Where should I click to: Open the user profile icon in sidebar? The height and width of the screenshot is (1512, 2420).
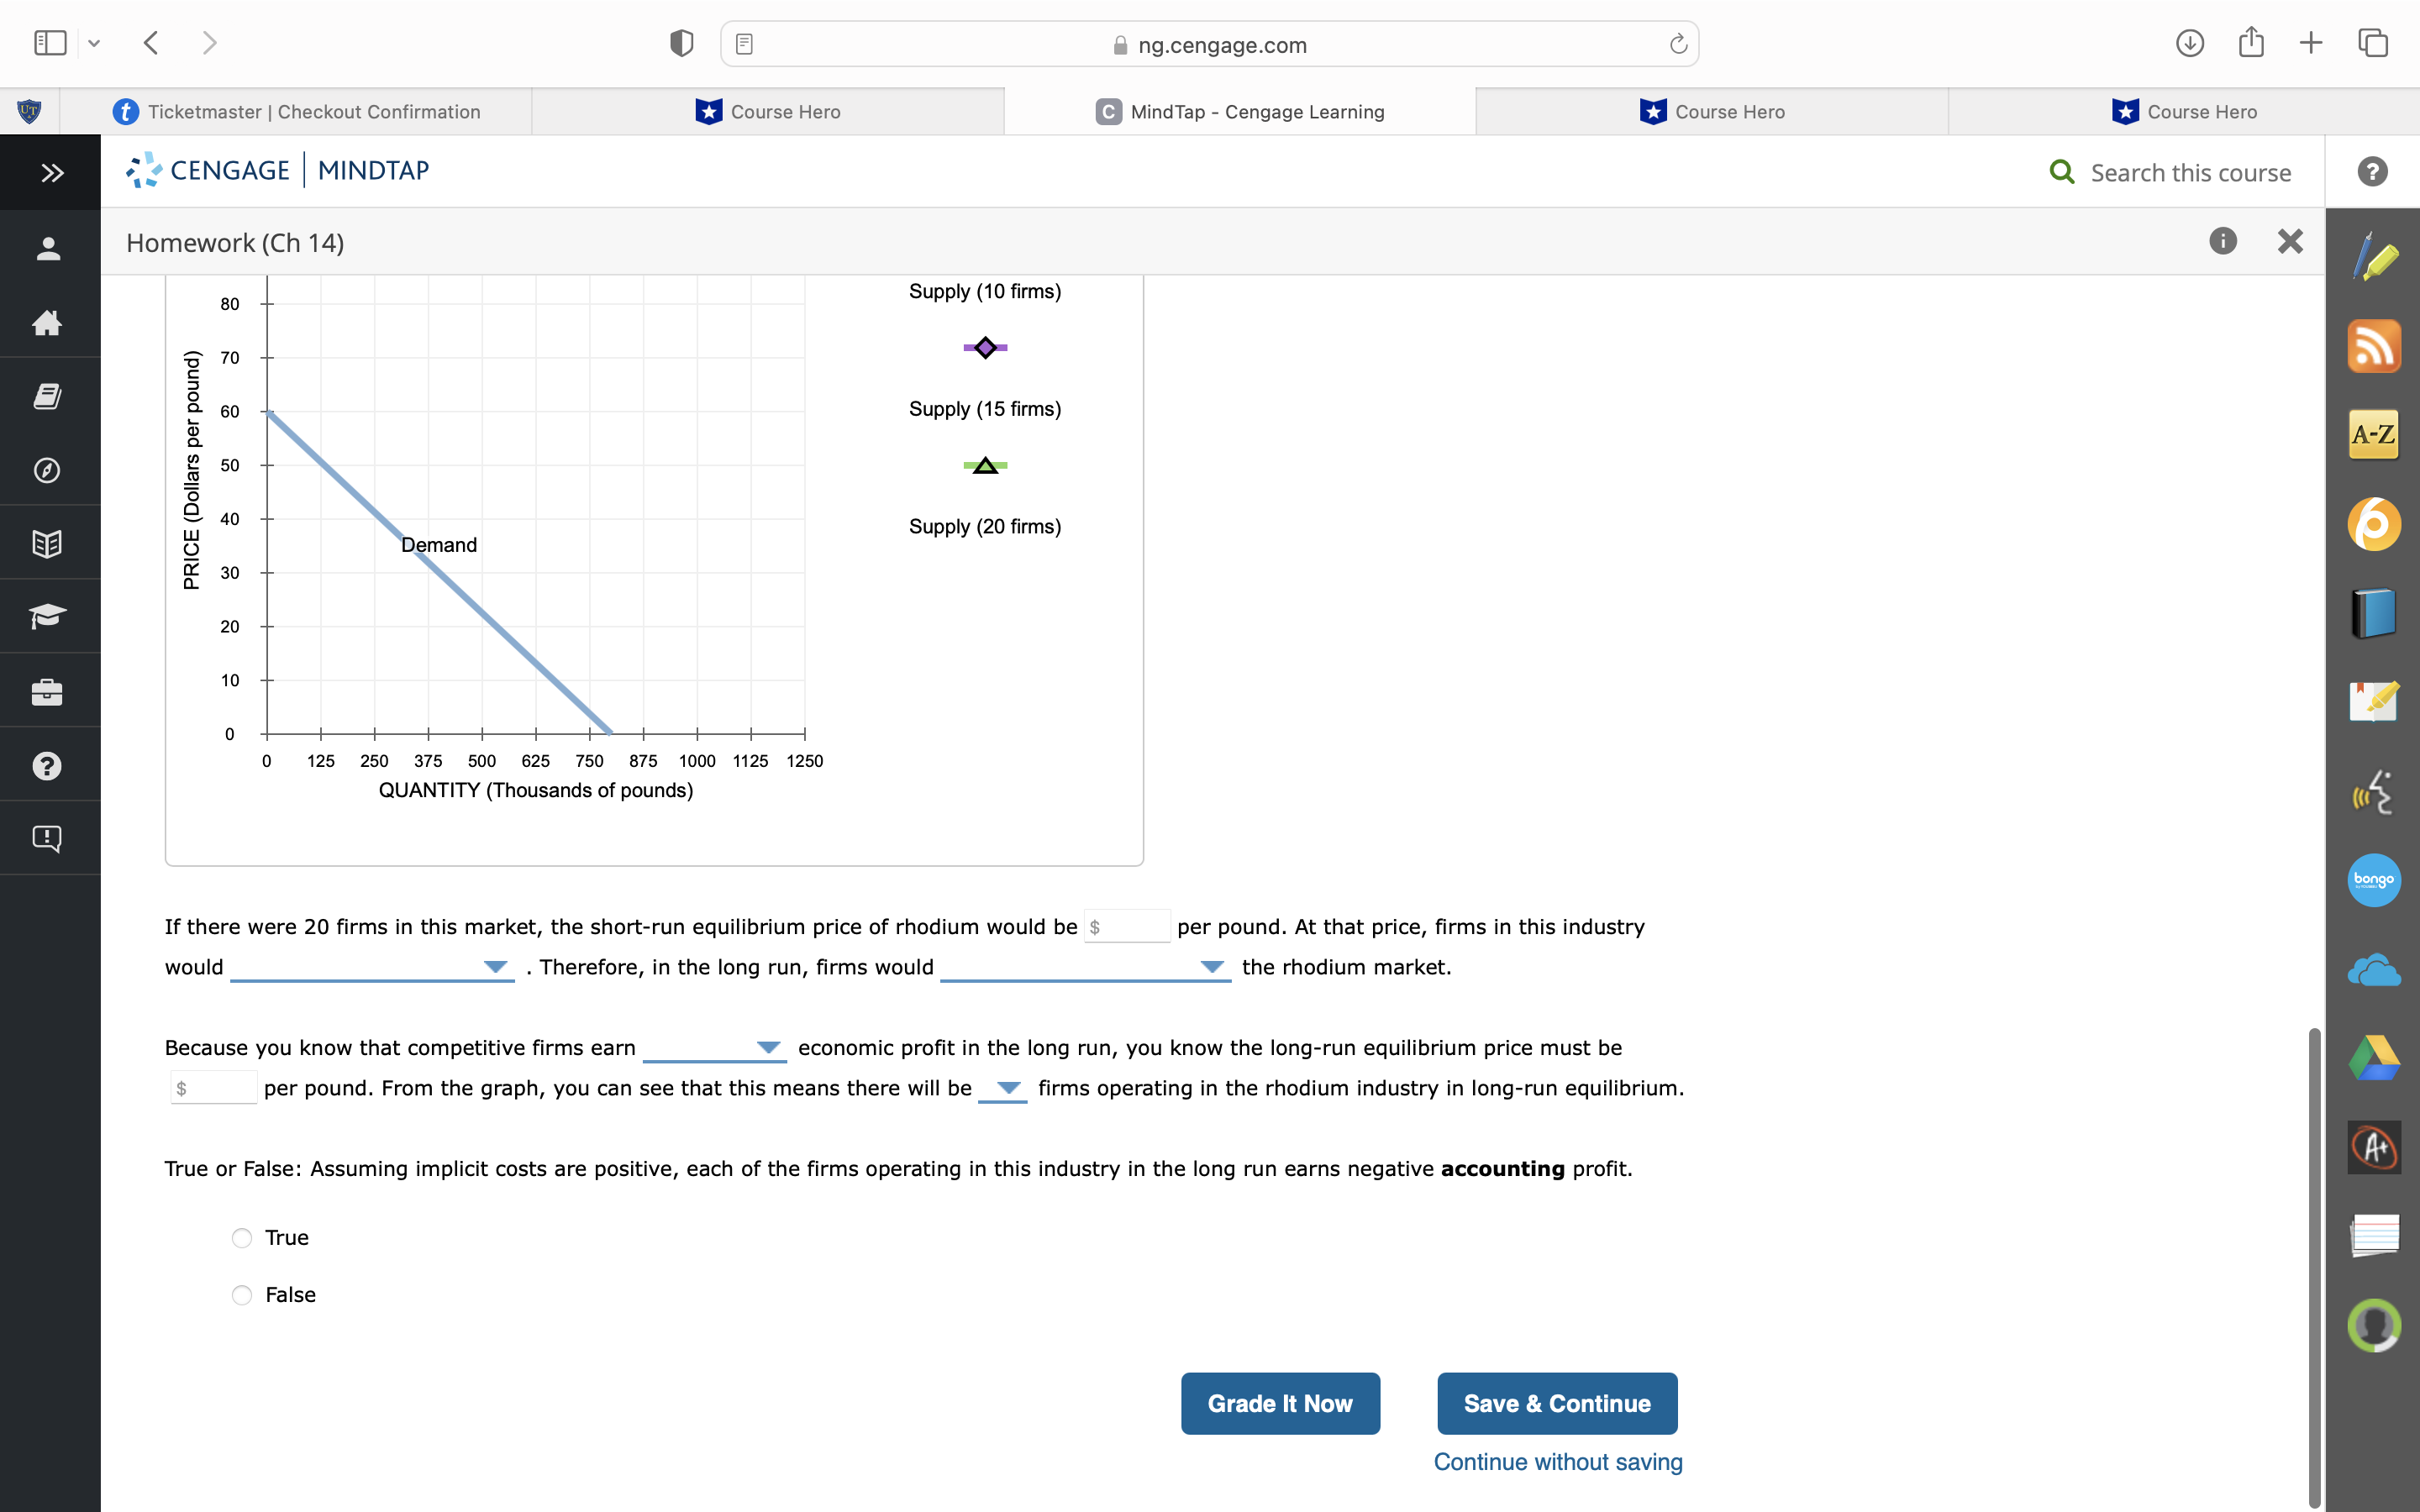tap(47, 250)
